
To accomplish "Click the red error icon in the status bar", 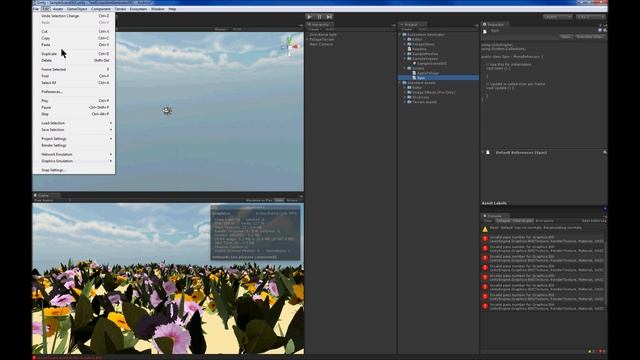I will pos(34,358).
